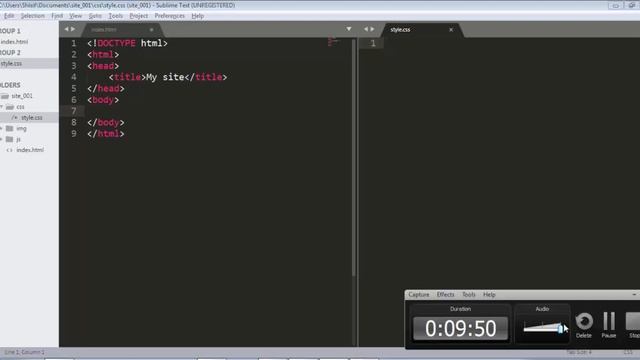This screenshot has width=640, height=360.
Task: Go to next tab in left pane
Action: tap(73, 29)
